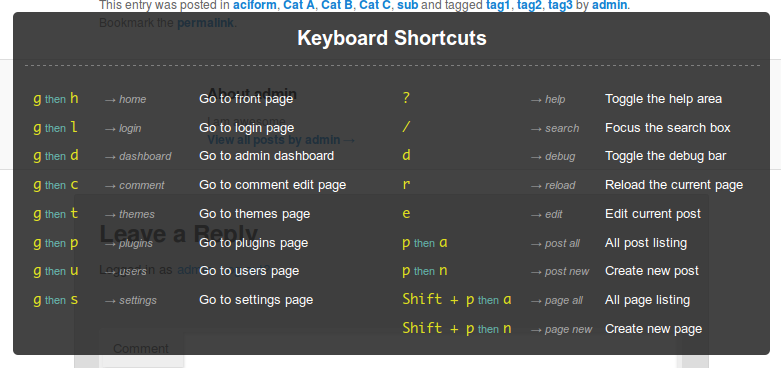Click the '→ post all' mnemonic label

pyautogui.click(x=555, y=244)
